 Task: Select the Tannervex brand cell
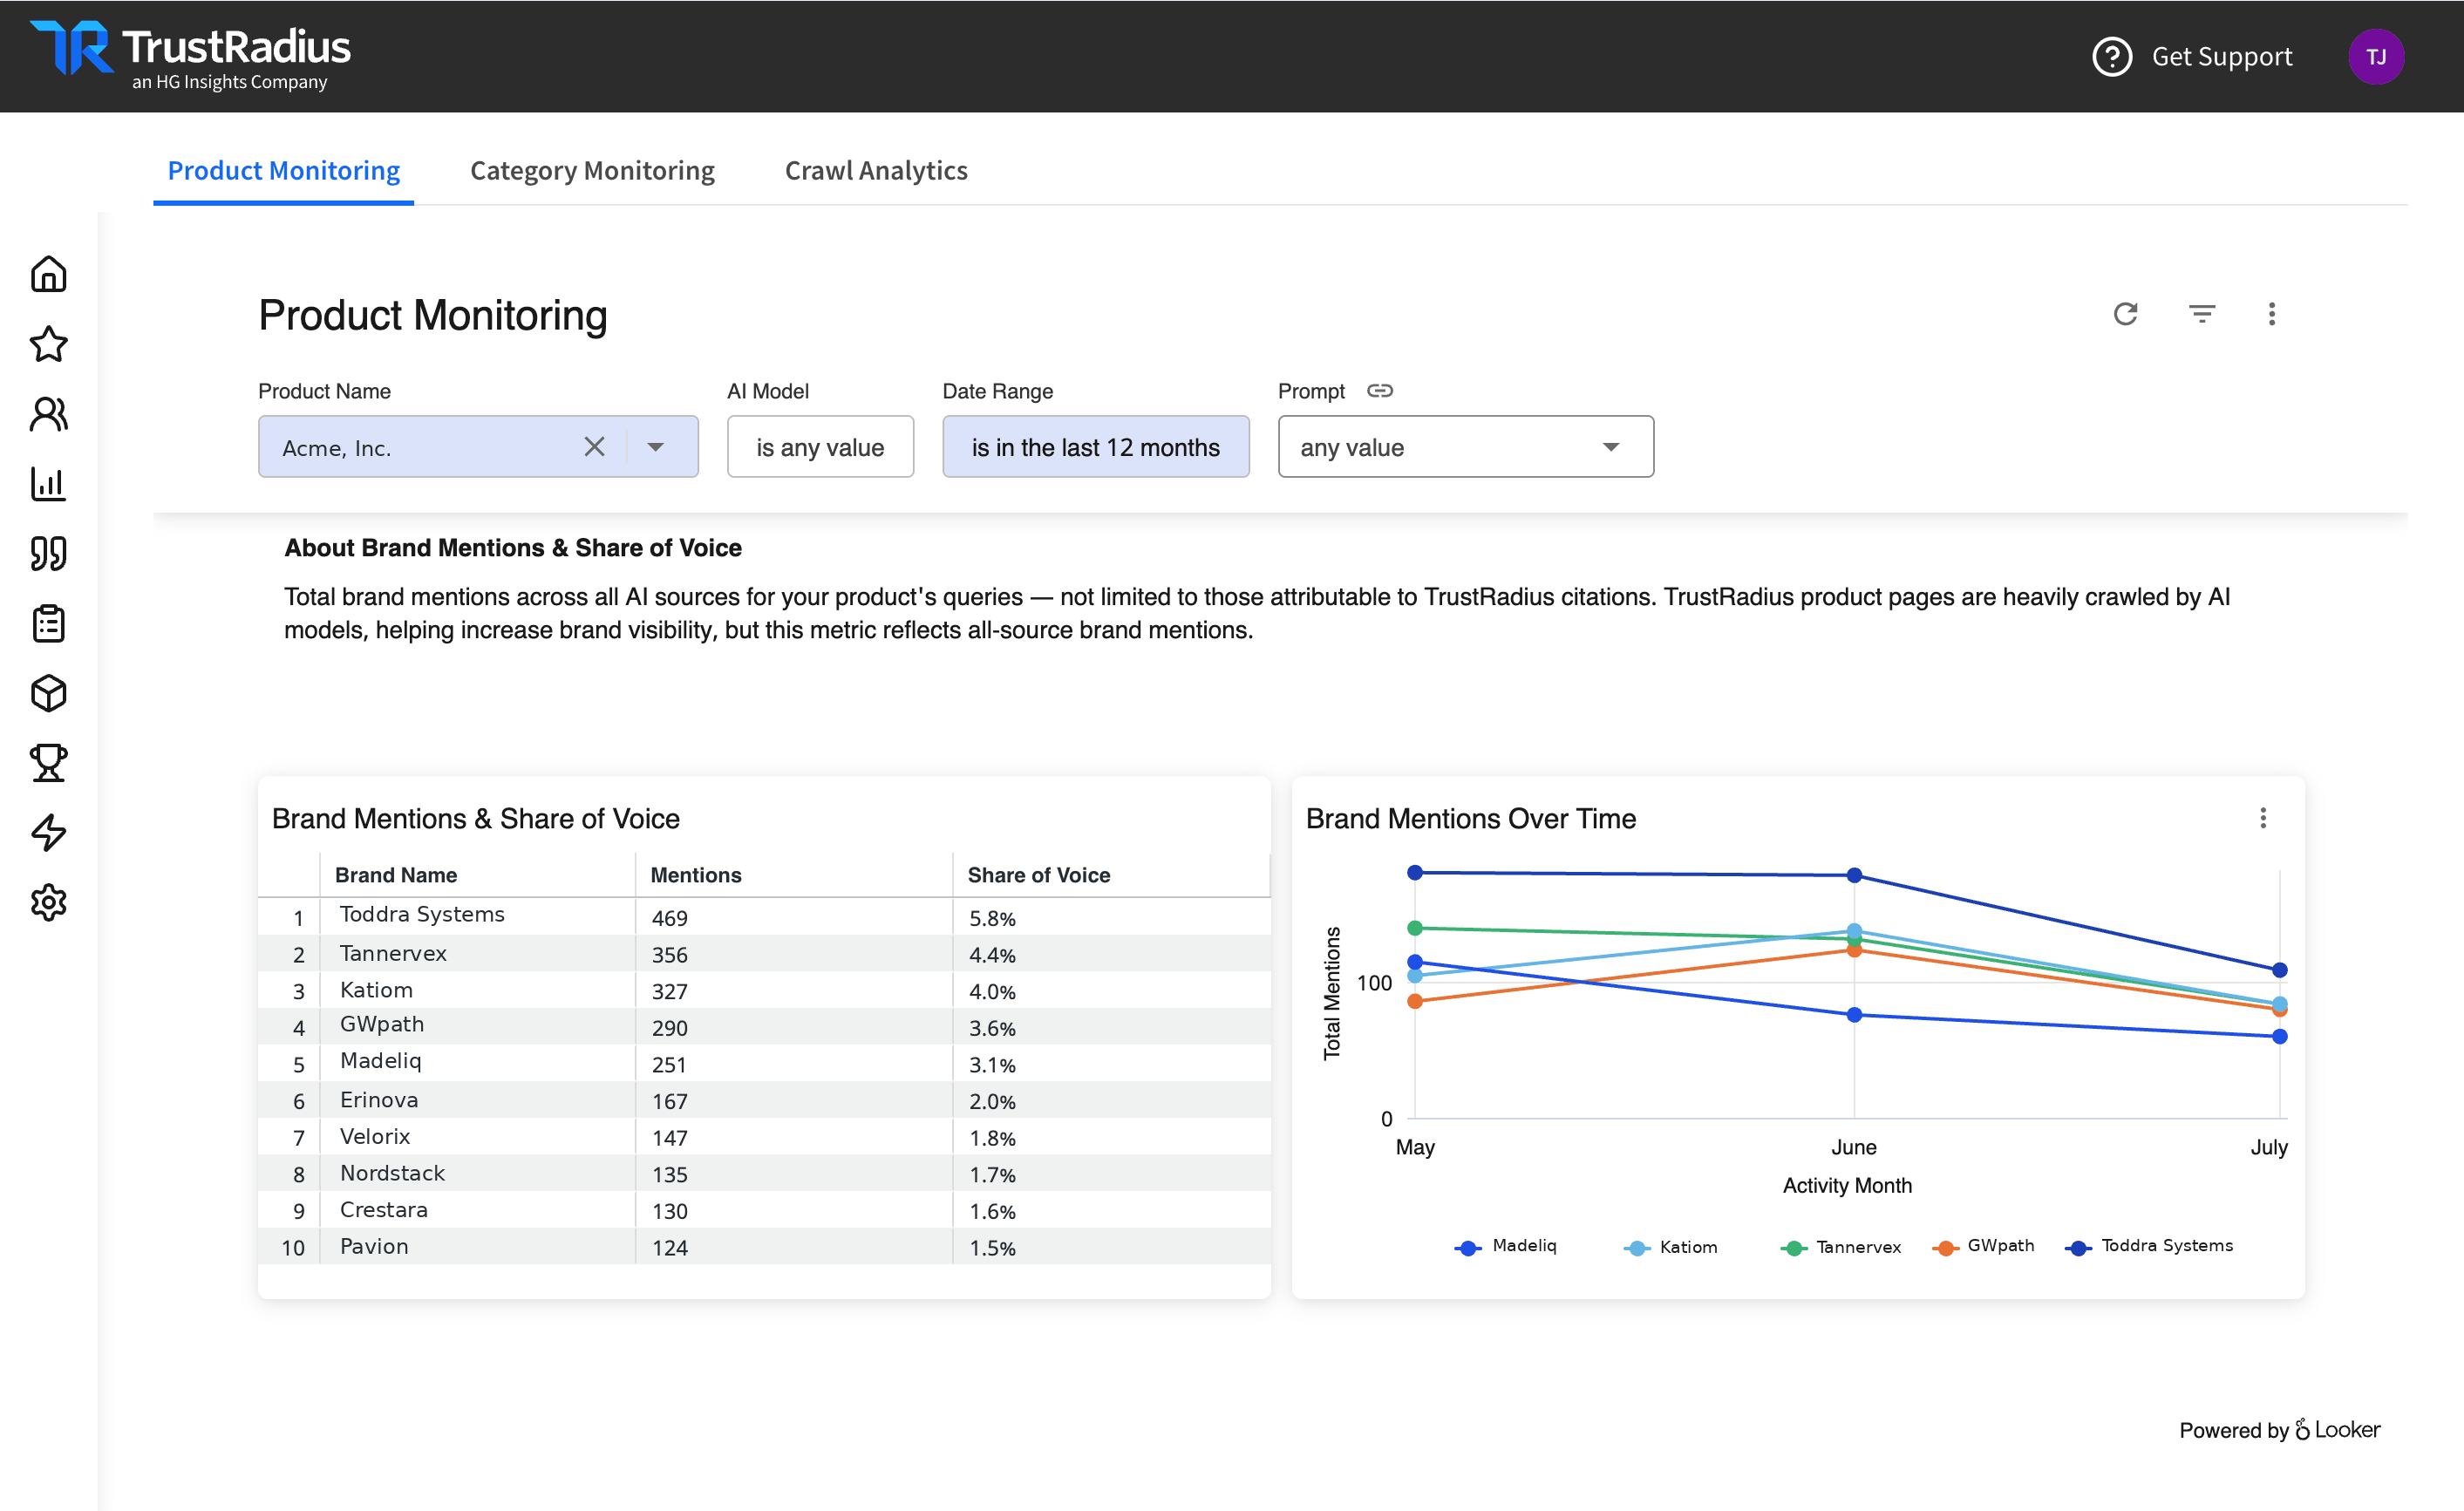[477, 953]
